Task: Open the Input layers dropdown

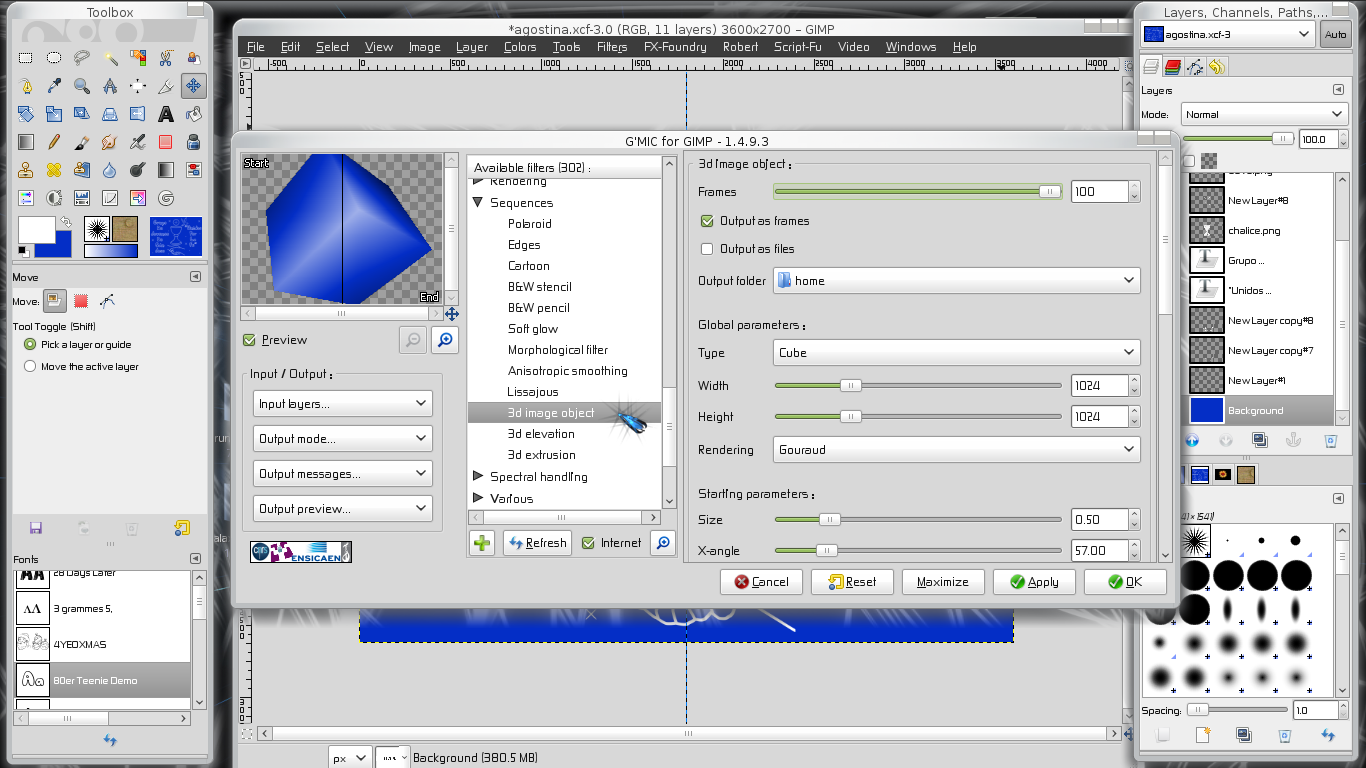Action: pos(342,404)
